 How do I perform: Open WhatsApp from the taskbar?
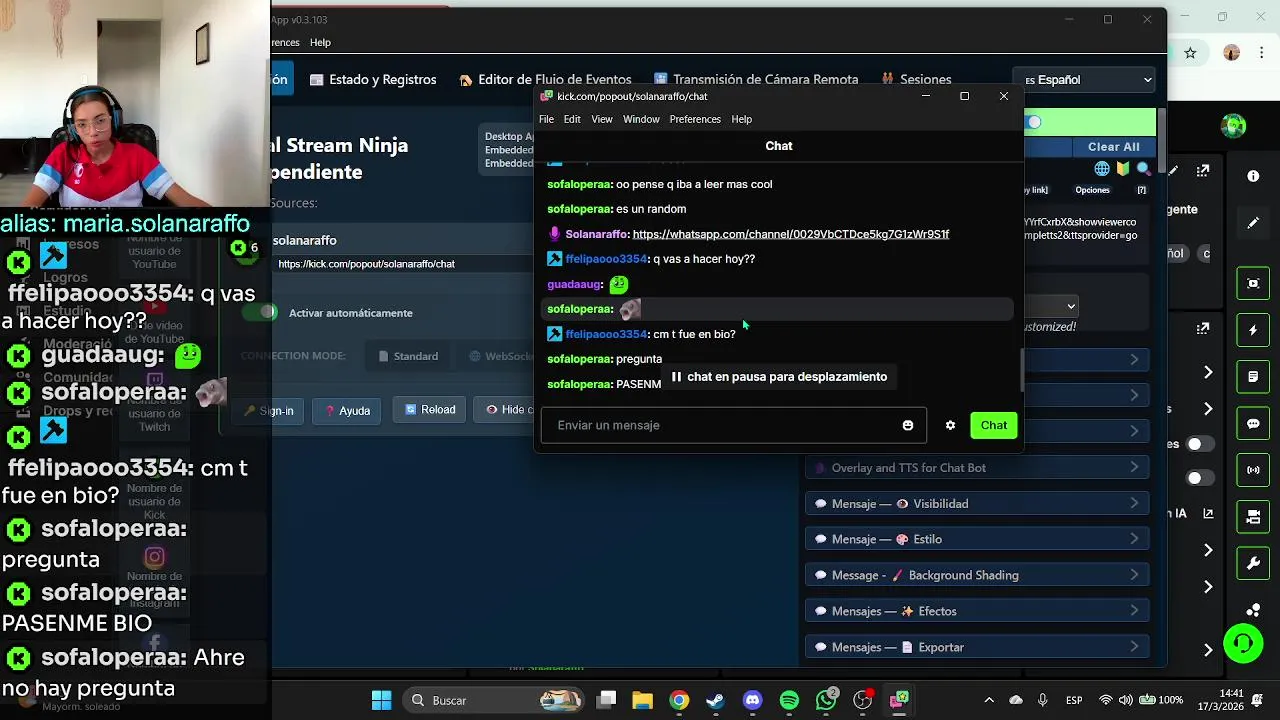click(x=826, y=700)
